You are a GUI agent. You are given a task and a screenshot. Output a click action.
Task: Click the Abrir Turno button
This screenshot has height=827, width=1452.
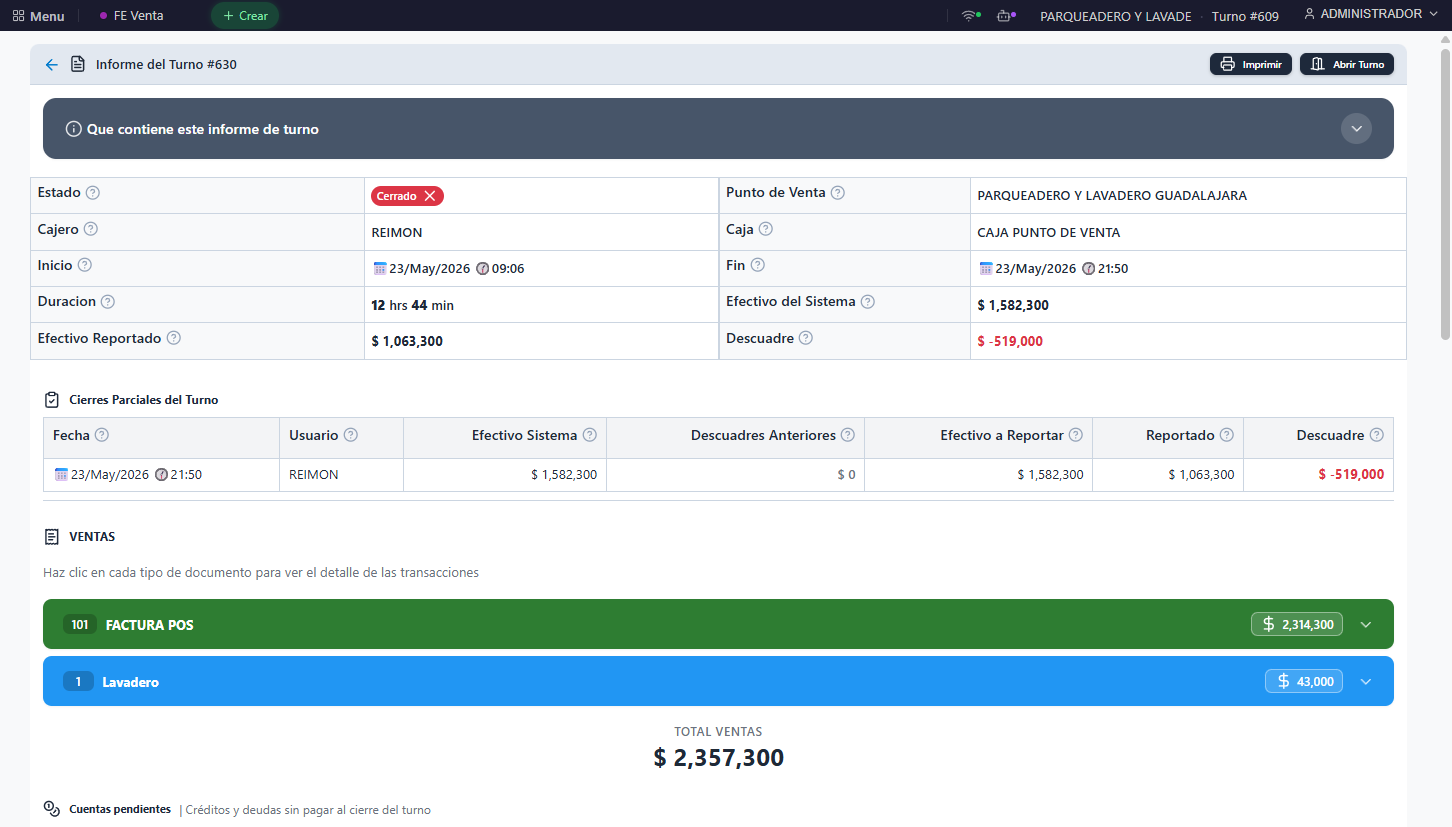tap(1347, 64)
